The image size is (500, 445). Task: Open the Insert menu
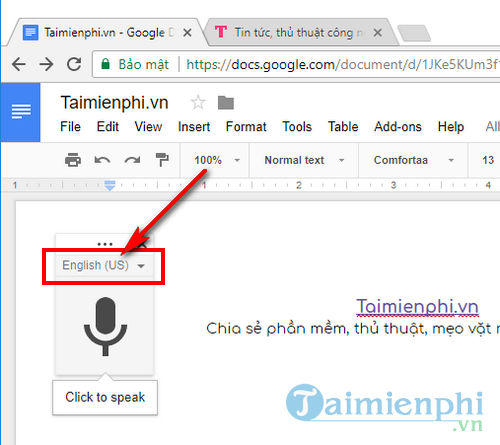coord(194,127)
